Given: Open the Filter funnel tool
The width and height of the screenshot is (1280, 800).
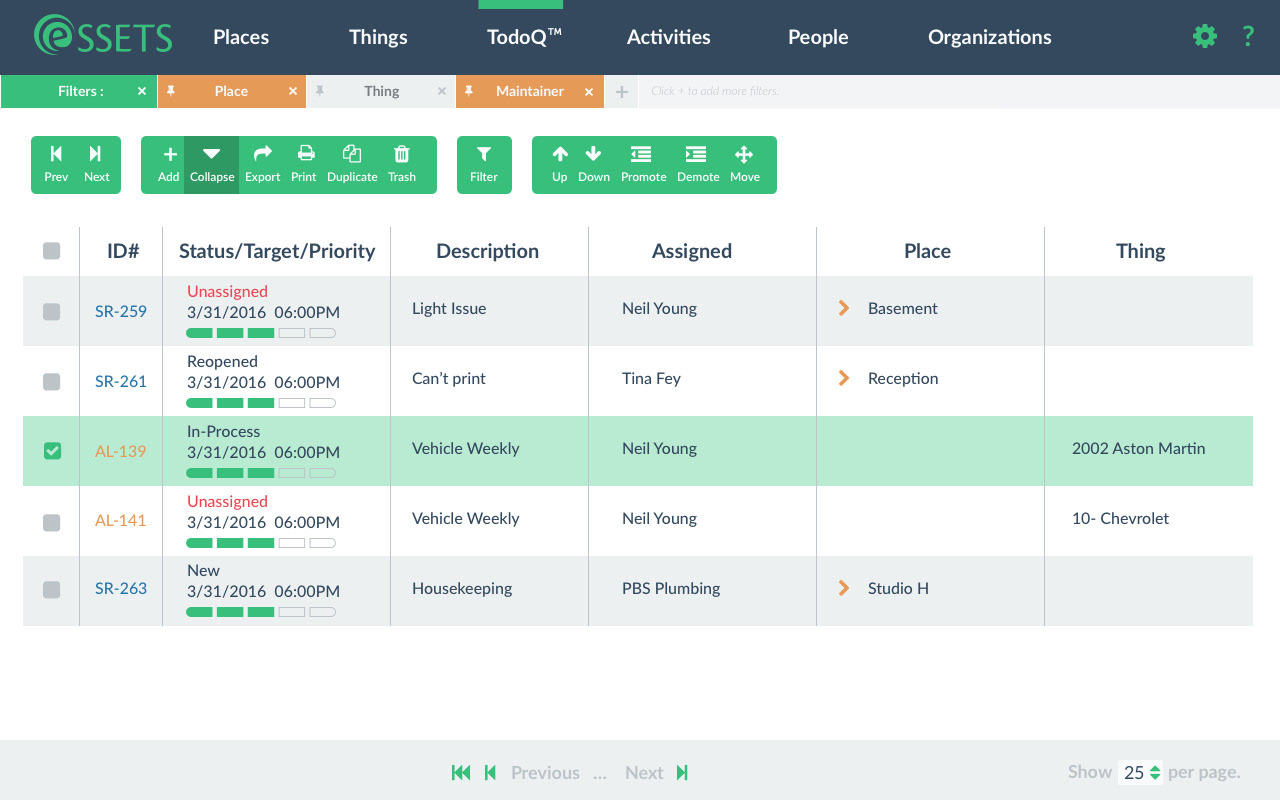Looking at the screenshot, I should pyautogui.click(x=484, y=164).
